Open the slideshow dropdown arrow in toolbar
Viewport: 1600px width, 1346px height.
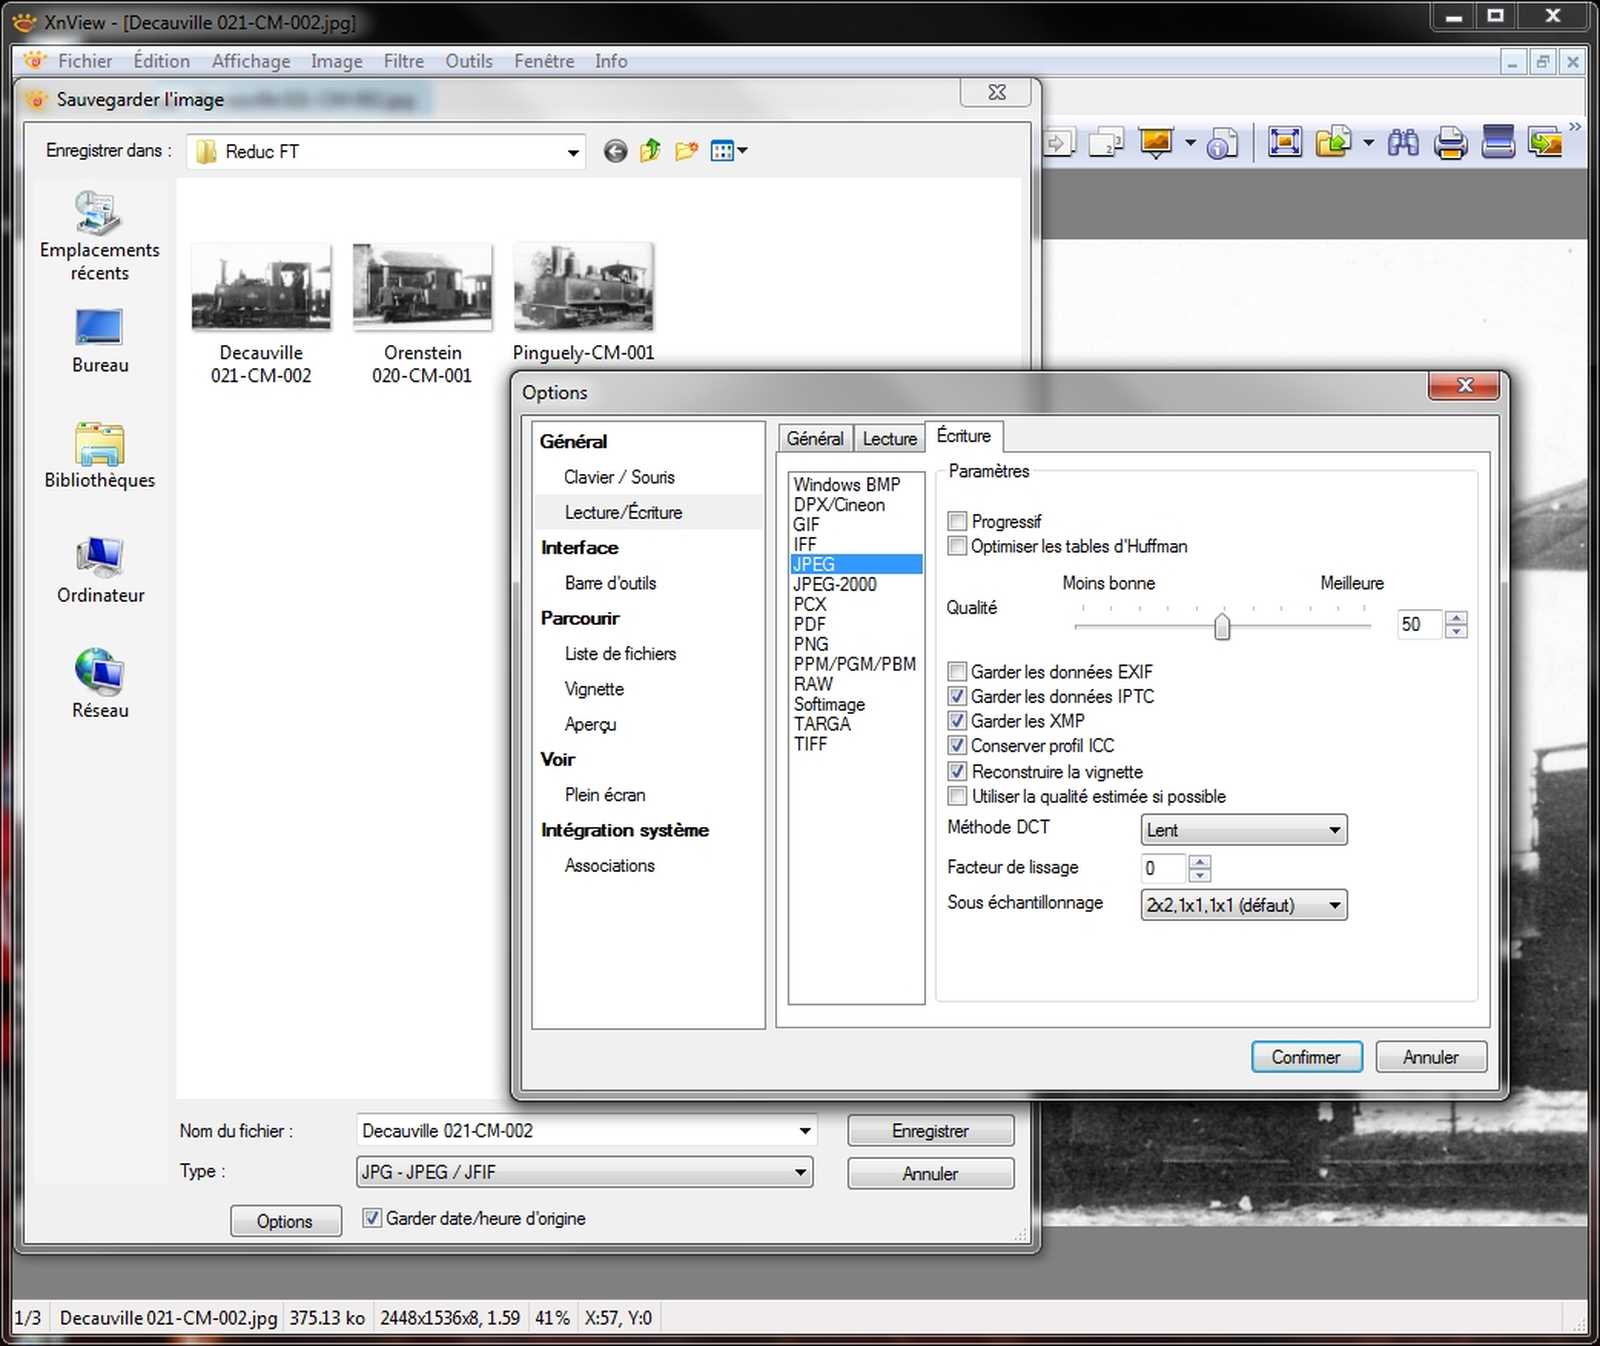click(x=1190, y=143)
